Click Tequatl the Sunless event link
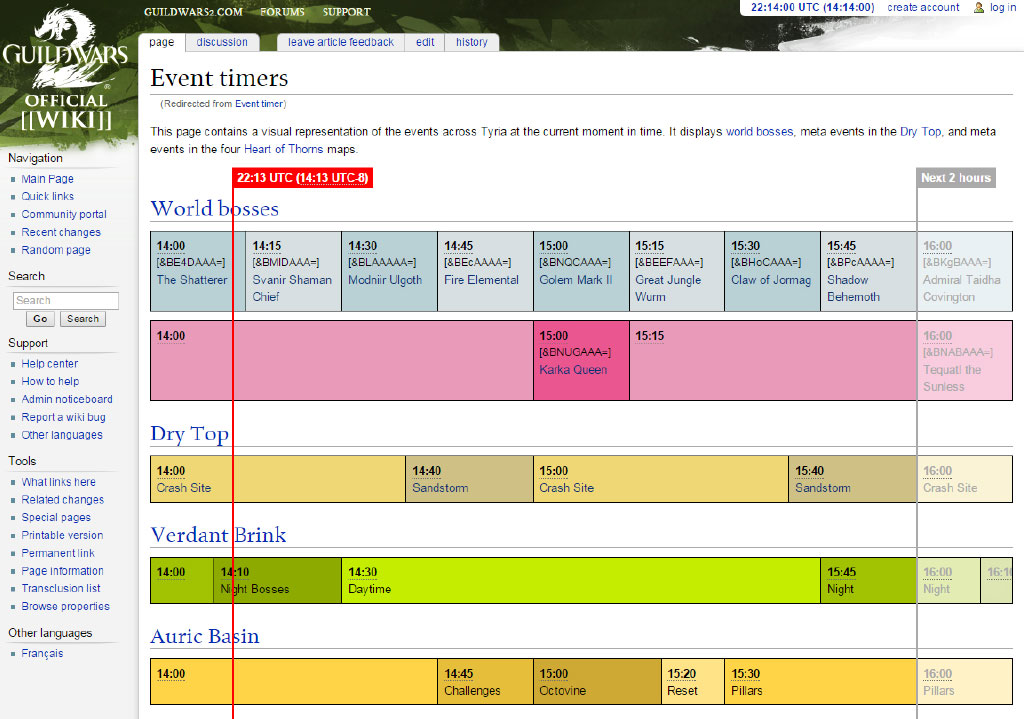Screen dimensions: 1024x719 [x=952, y=379]
